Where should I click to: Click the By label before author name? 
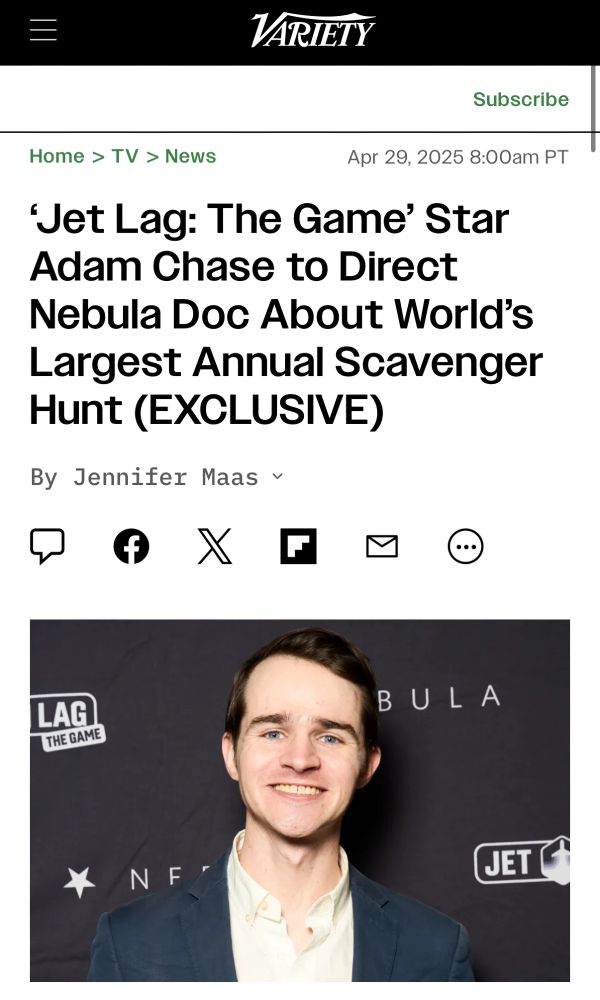click(x=44, y=477)
